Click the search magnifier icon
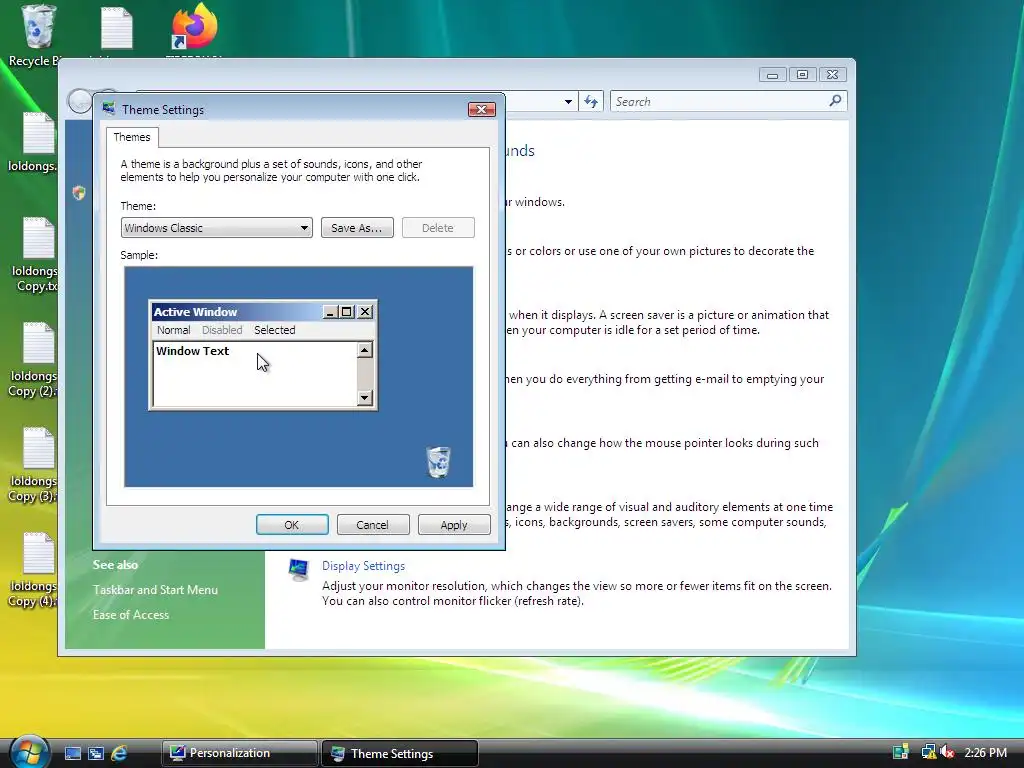Viewport: 1024px width, 768px height. click(835, 101)
